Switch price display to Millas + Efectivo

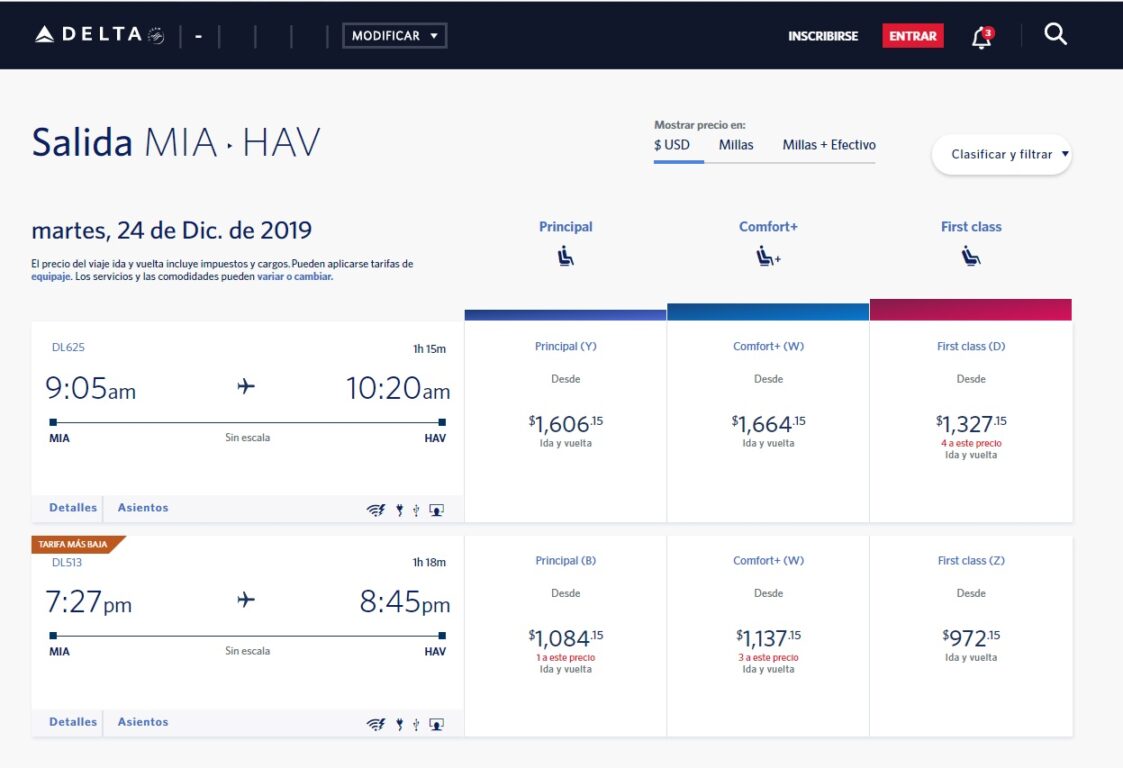click(x=829, y=145)
